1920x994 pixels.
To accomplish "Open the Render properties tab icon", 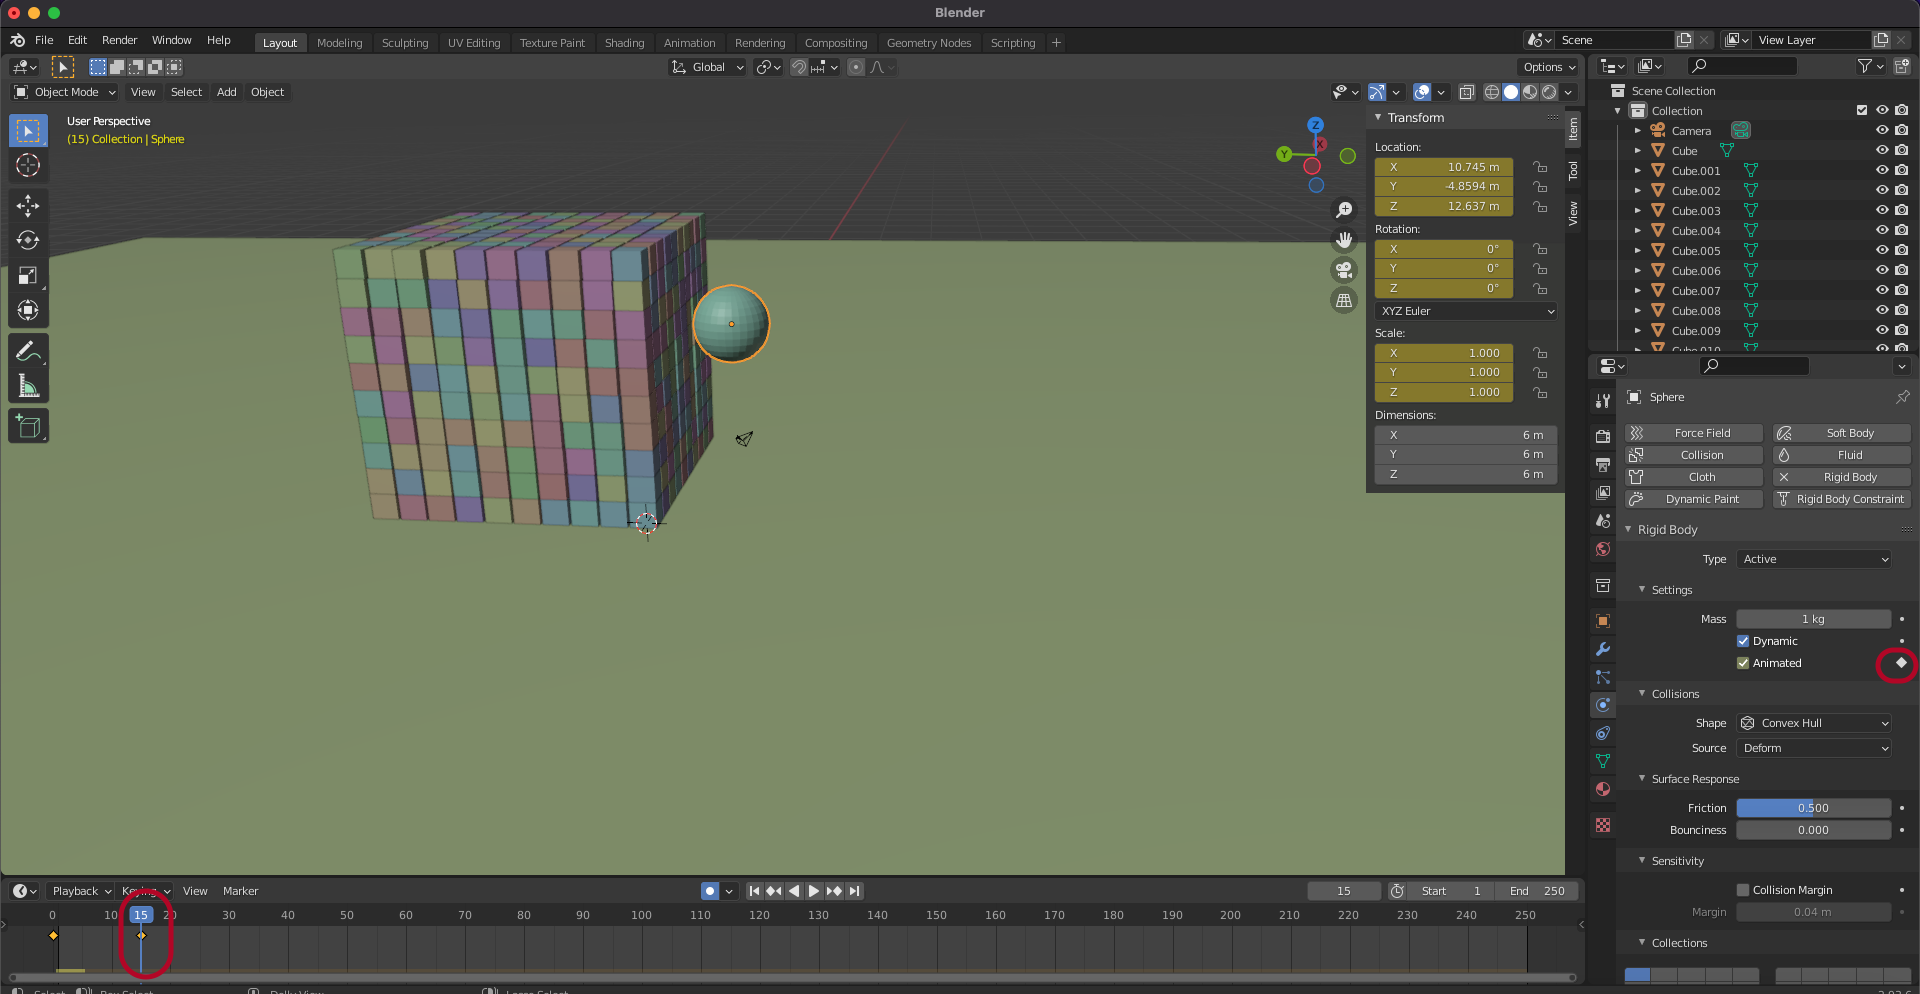I will [x=1603, y=437].
